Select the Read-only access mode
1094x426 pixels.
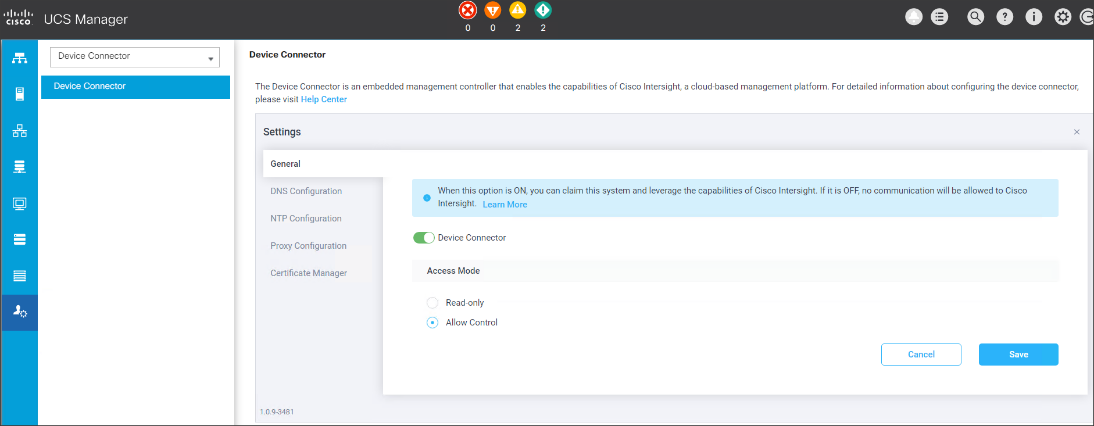(x=433, y=303)
